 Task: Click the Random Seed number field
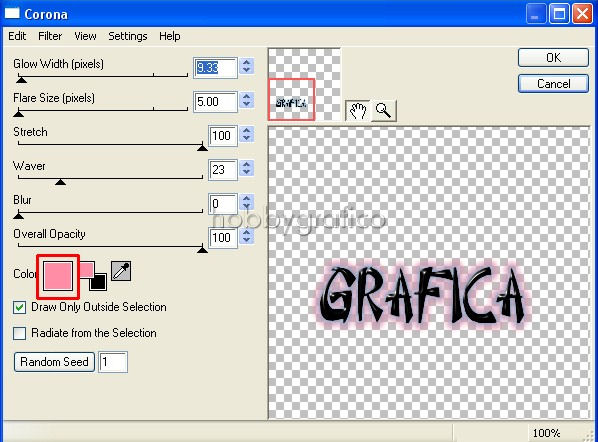point(113,362)
